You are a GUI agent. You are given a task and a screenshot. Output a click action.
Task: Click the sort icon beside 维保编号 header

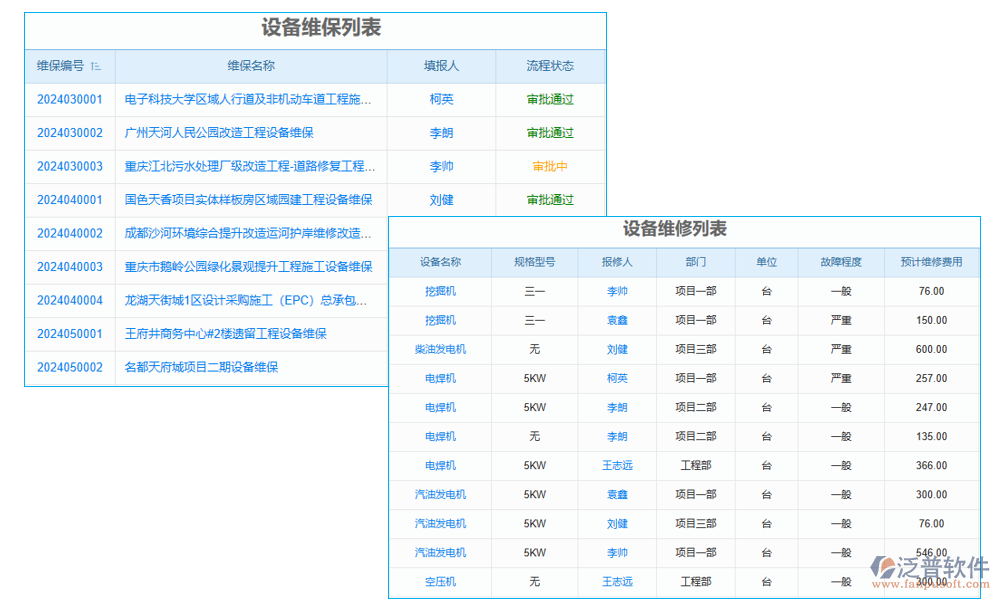click(x=97, y=65)
